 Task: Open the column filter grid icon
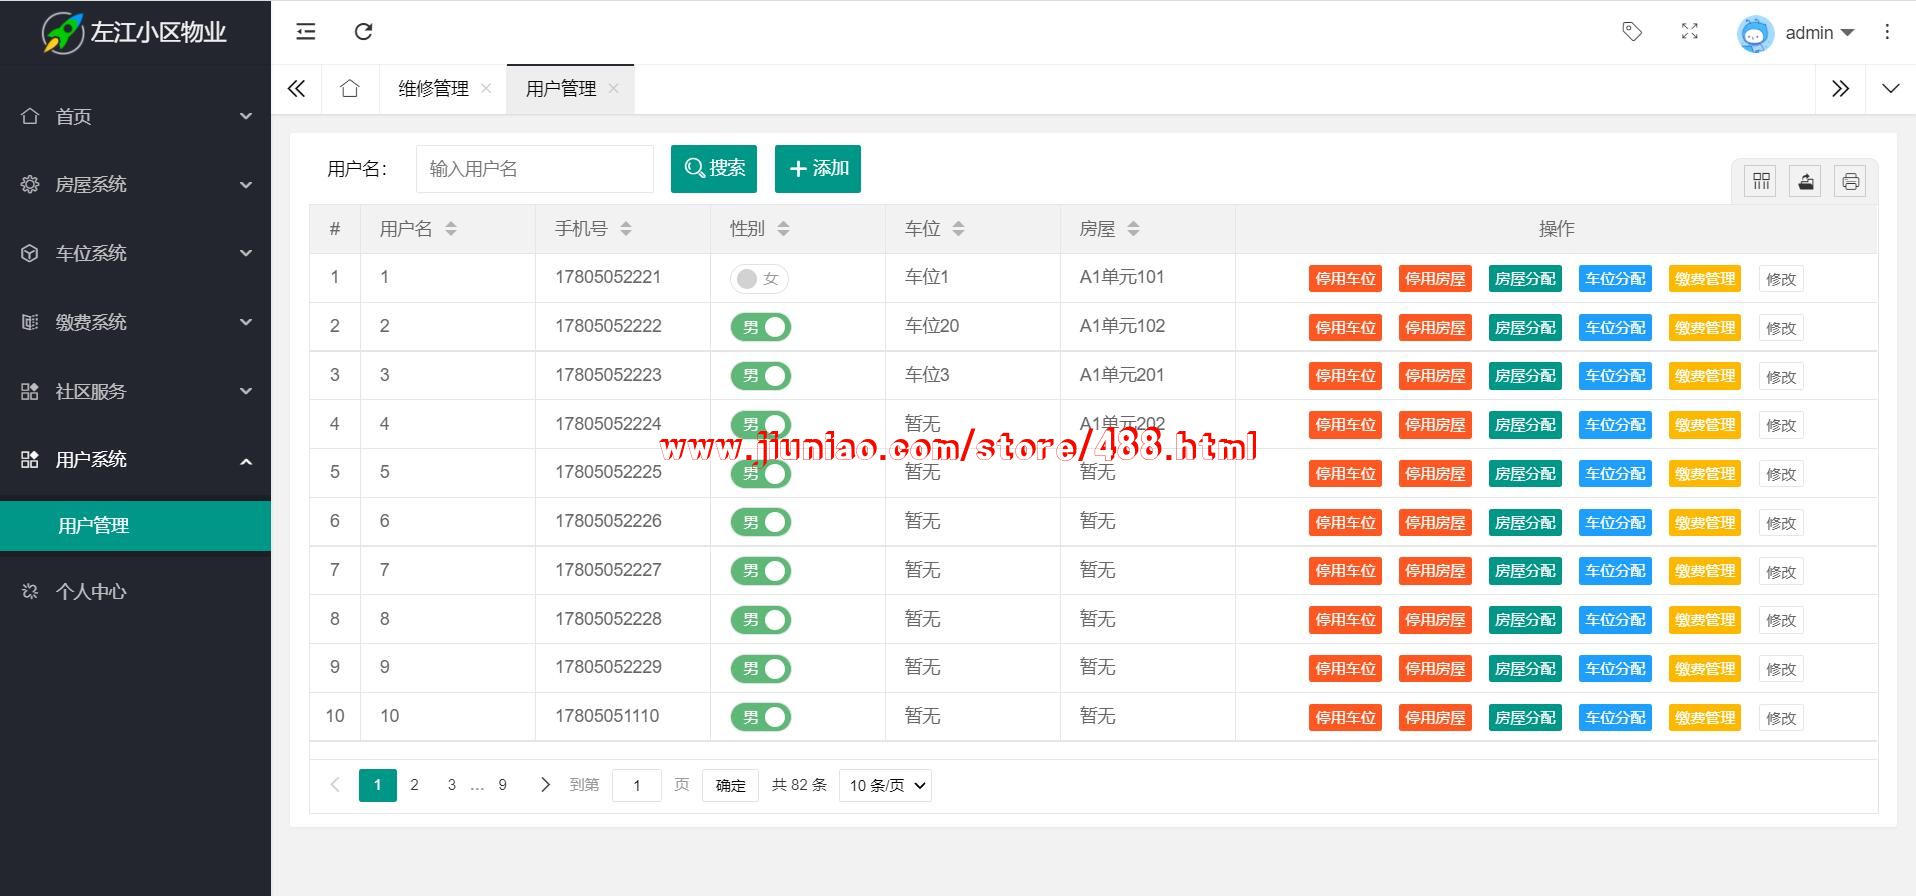pos(1760,181)
